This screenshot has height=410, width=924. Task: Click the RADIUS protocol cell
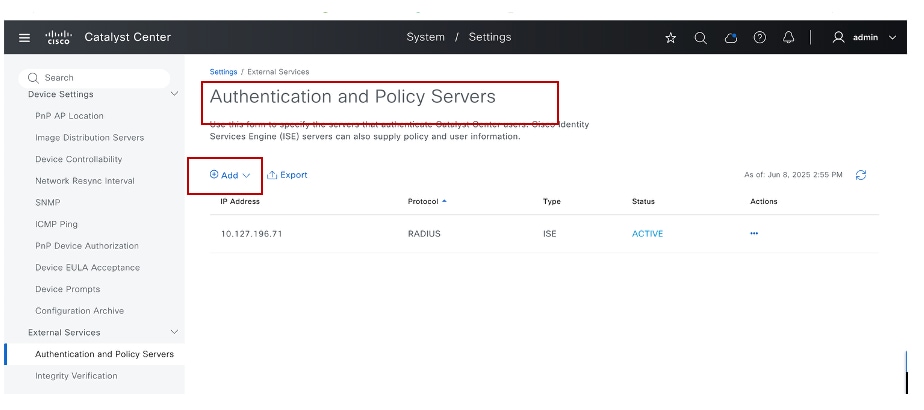pyautogui.click(x=424, y=234)
